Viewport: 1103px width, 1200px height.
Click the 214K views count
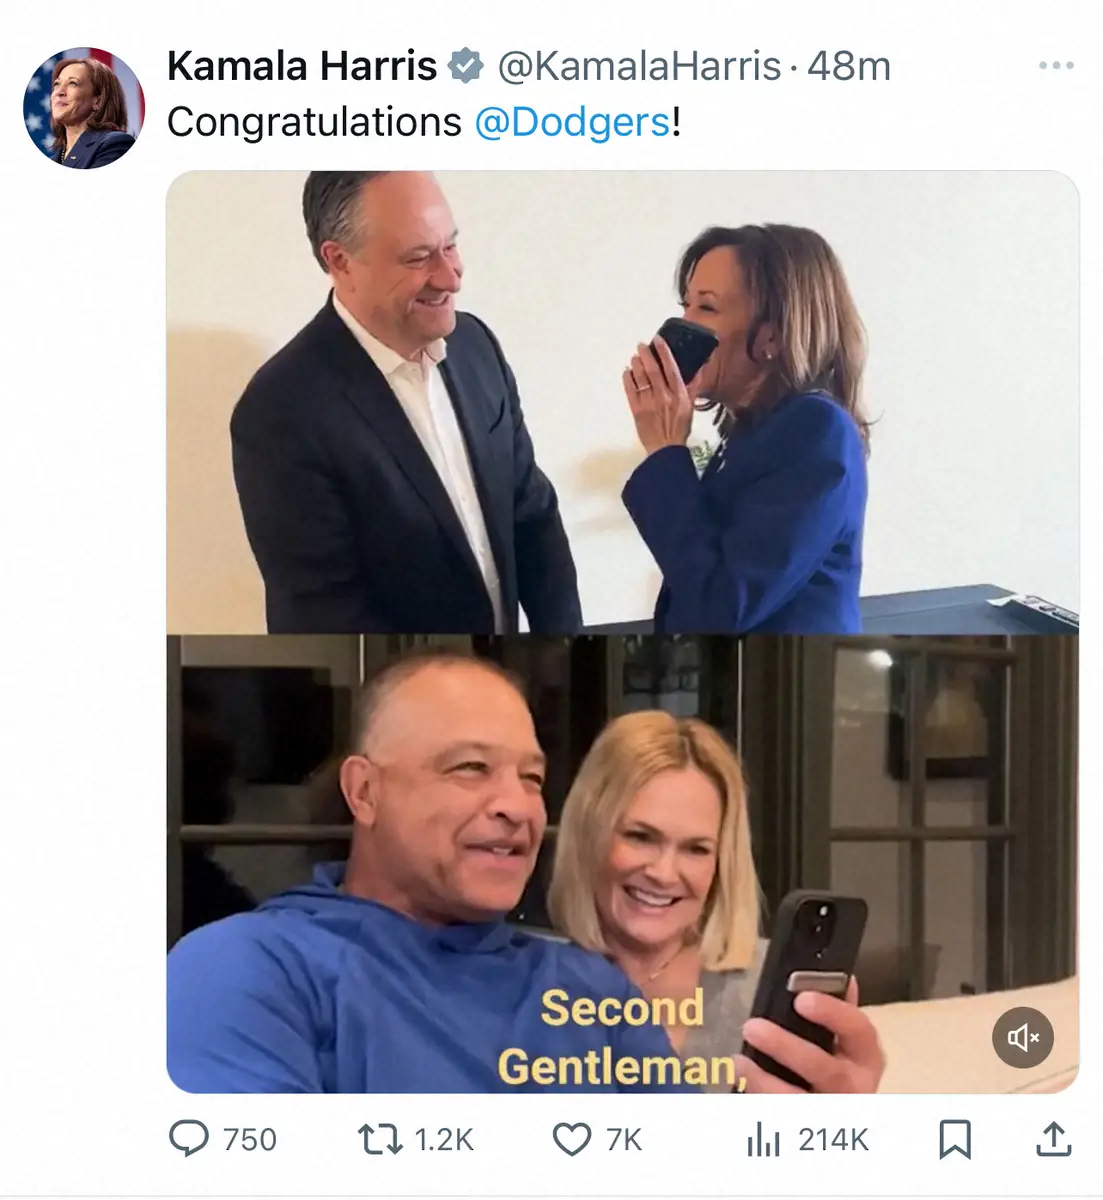tap(833, 1139)
